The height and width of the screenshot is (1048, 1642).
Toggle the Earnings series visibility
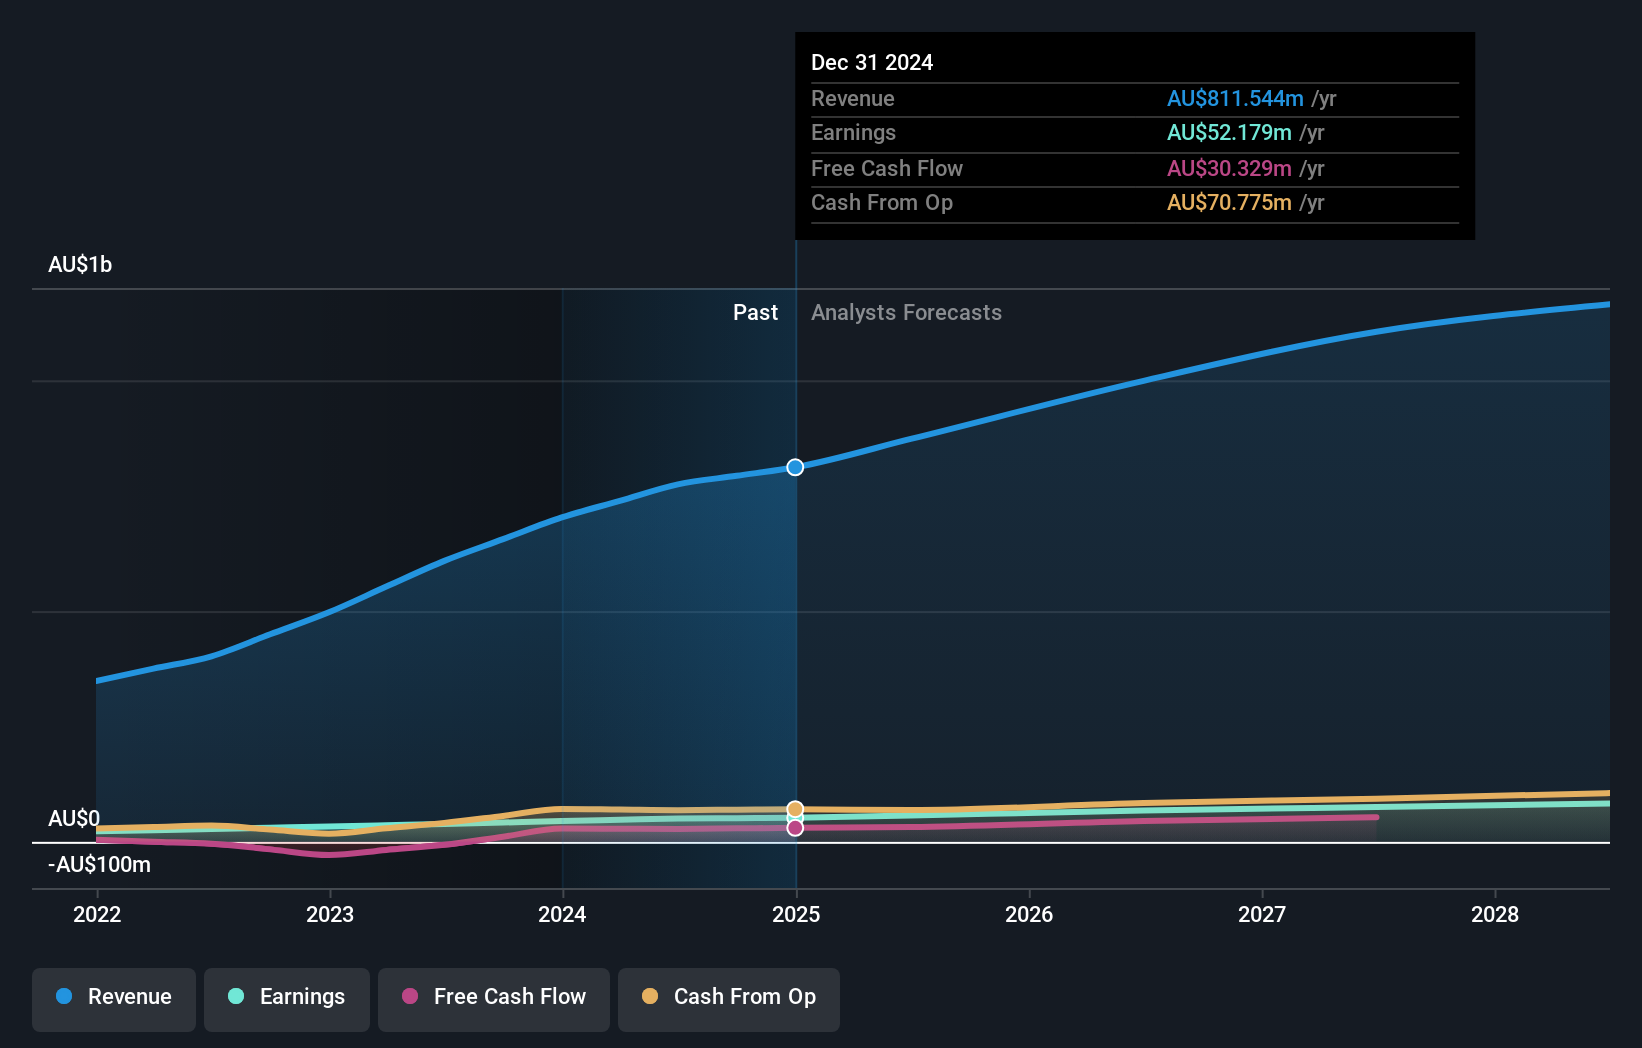click(x=286, y=997)
